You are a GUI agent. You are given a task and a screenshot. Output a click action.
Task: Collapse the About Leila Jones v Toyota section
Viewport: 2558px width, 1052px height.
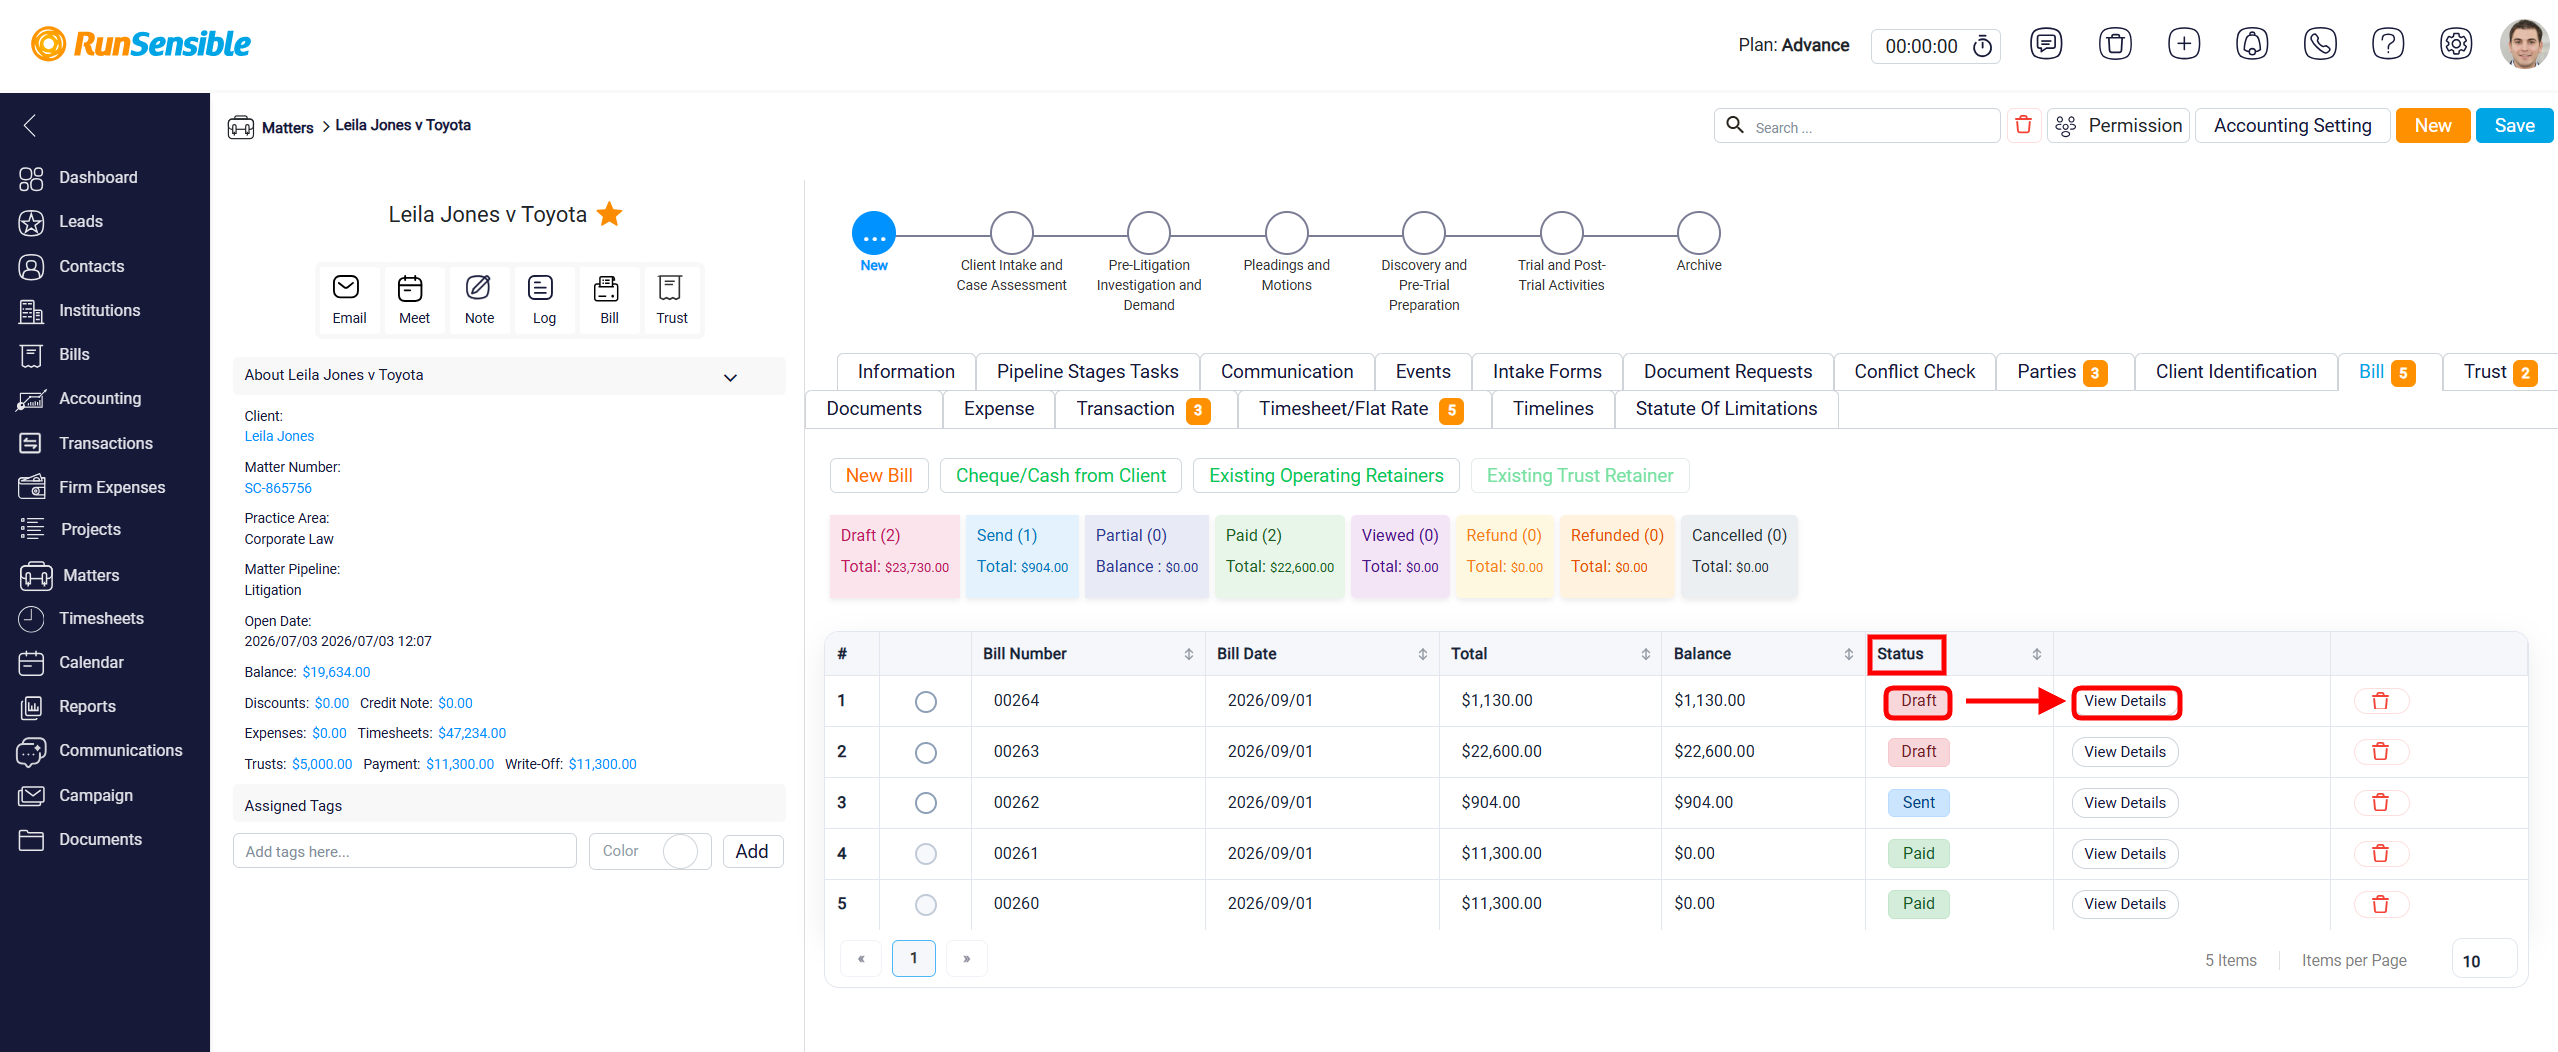tap(730, 377)
